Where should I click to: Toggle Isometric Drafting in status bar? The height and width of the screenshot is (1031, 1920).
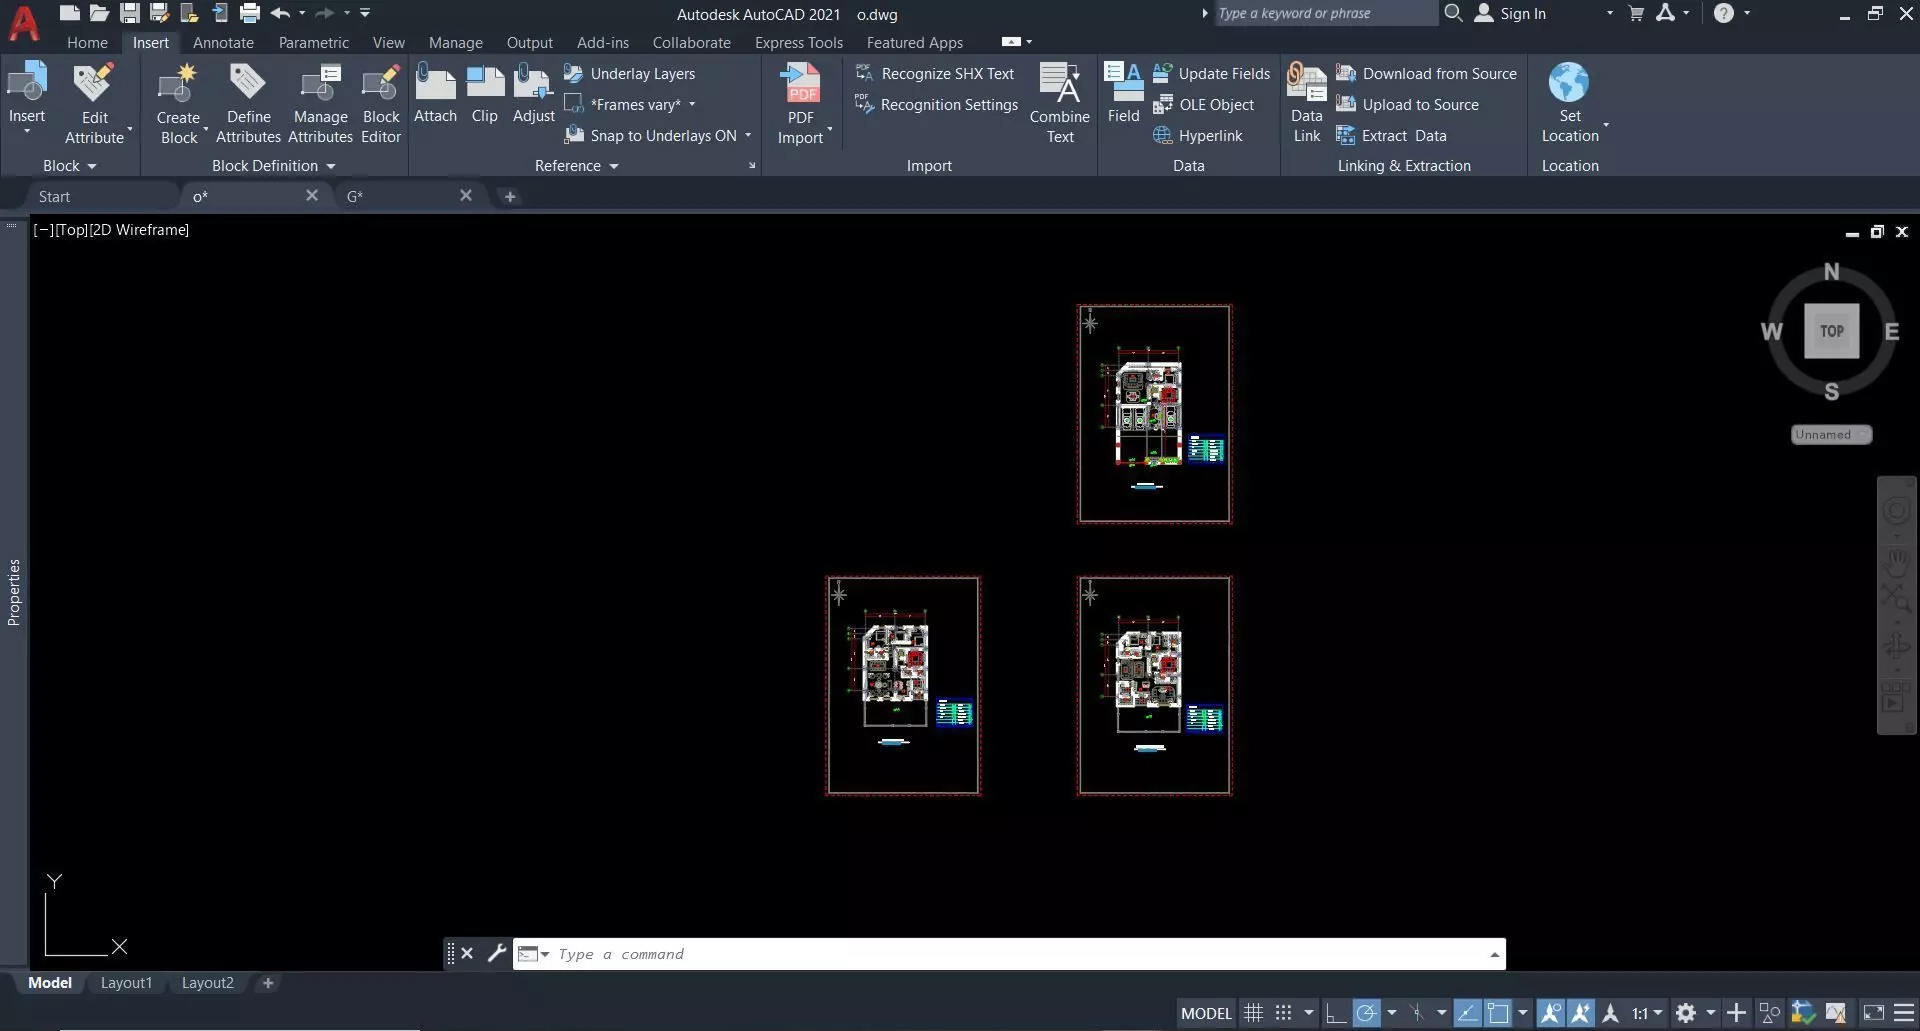(x=1417, y=1013)
